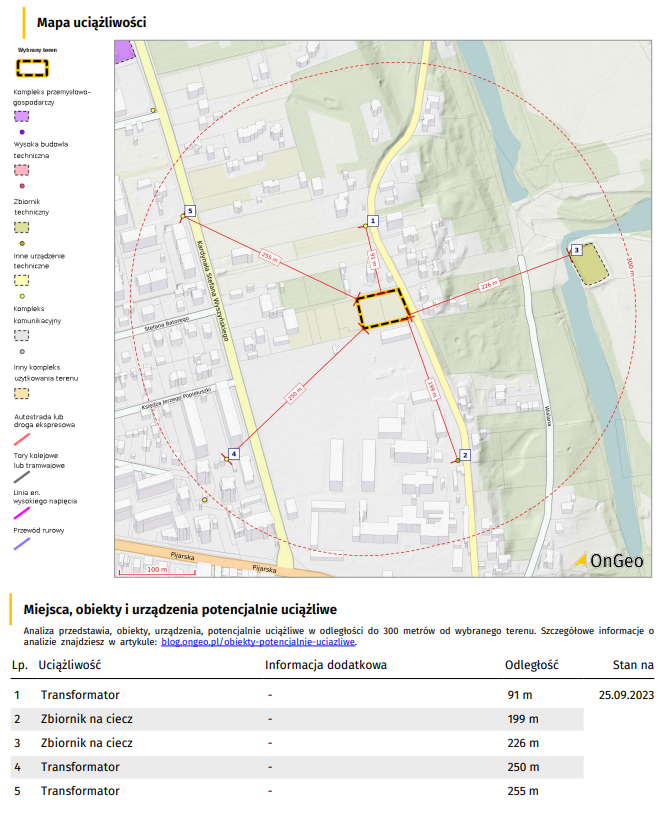Click the purple industrial complex legend swatch
Screen dimensions: 669x819
[21, 116]
